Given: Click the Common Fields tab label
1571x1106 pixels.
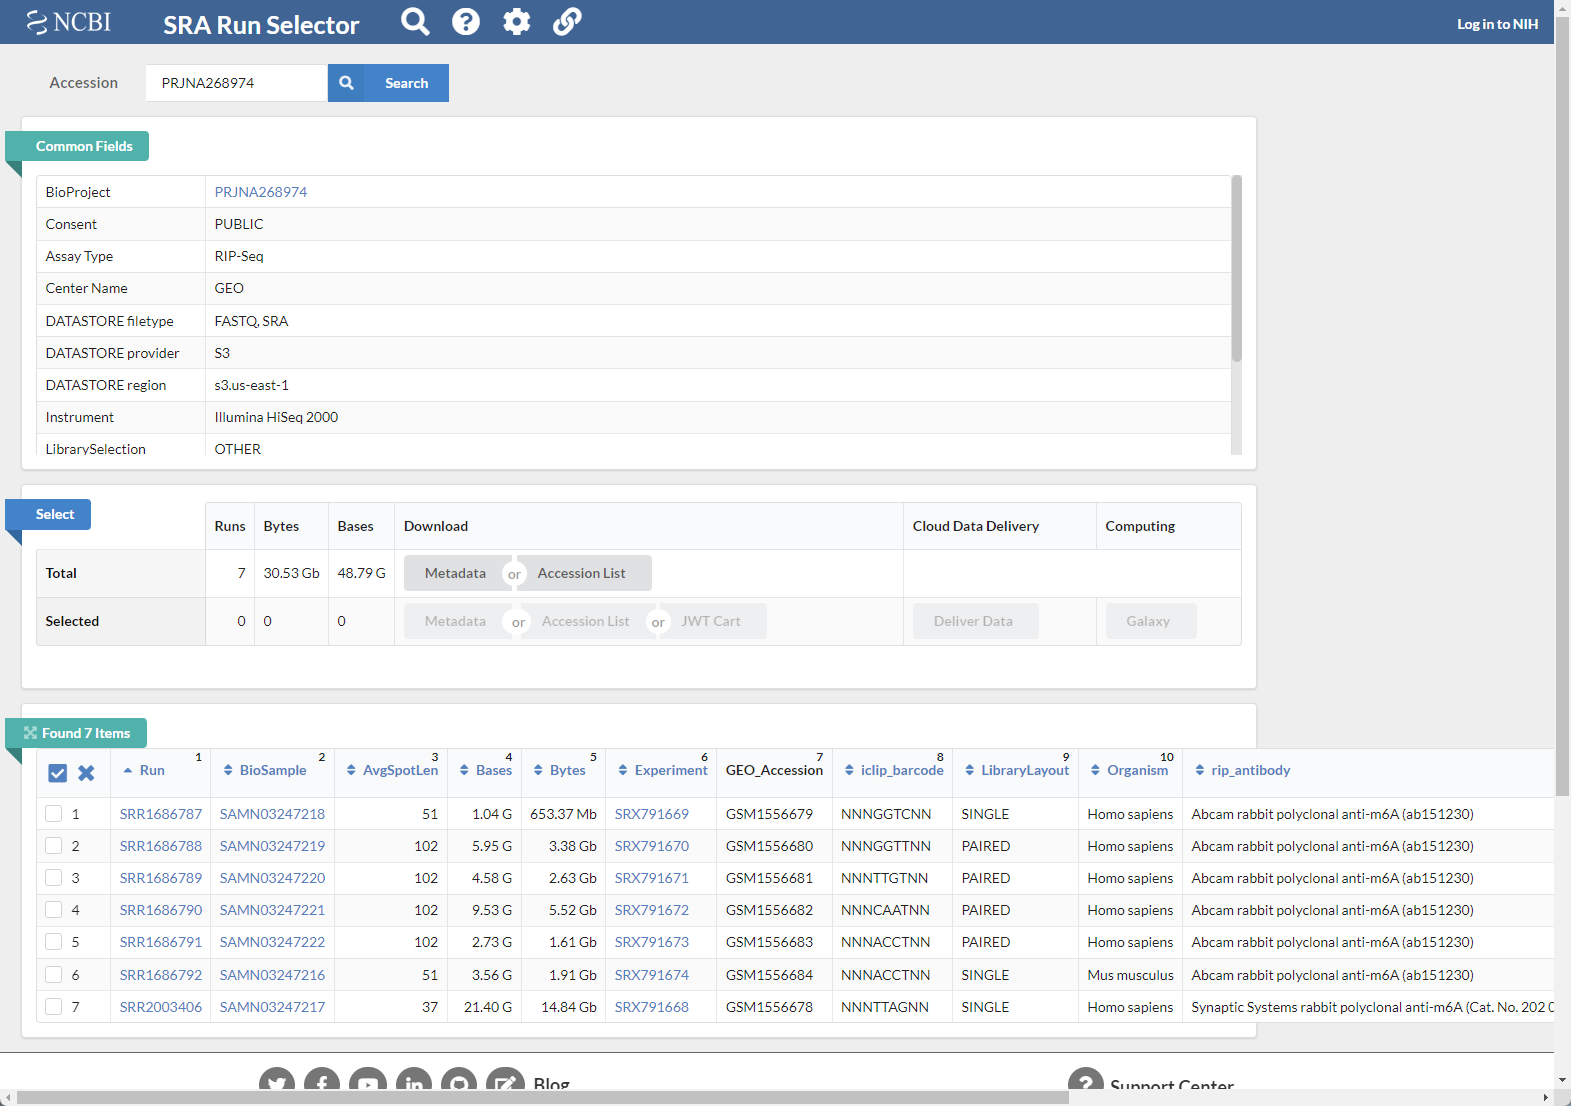Looking at the screenshot, I should click(84, 146).
